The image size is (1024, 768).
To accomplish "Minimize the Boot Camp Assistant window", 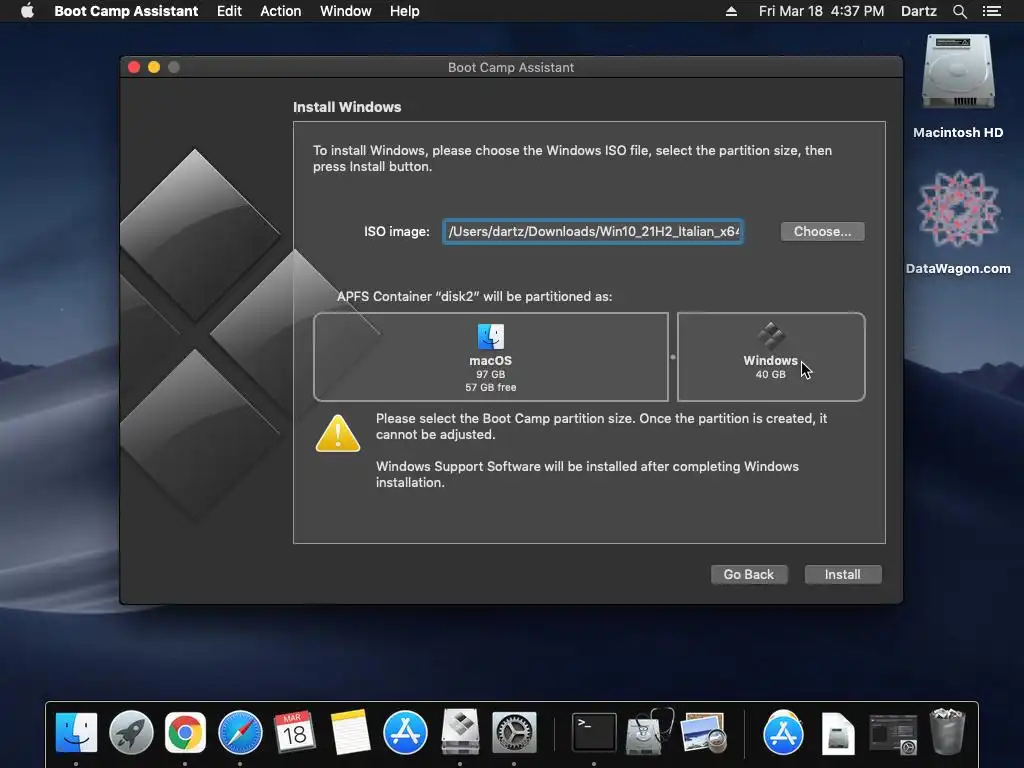I will [154, 67].
